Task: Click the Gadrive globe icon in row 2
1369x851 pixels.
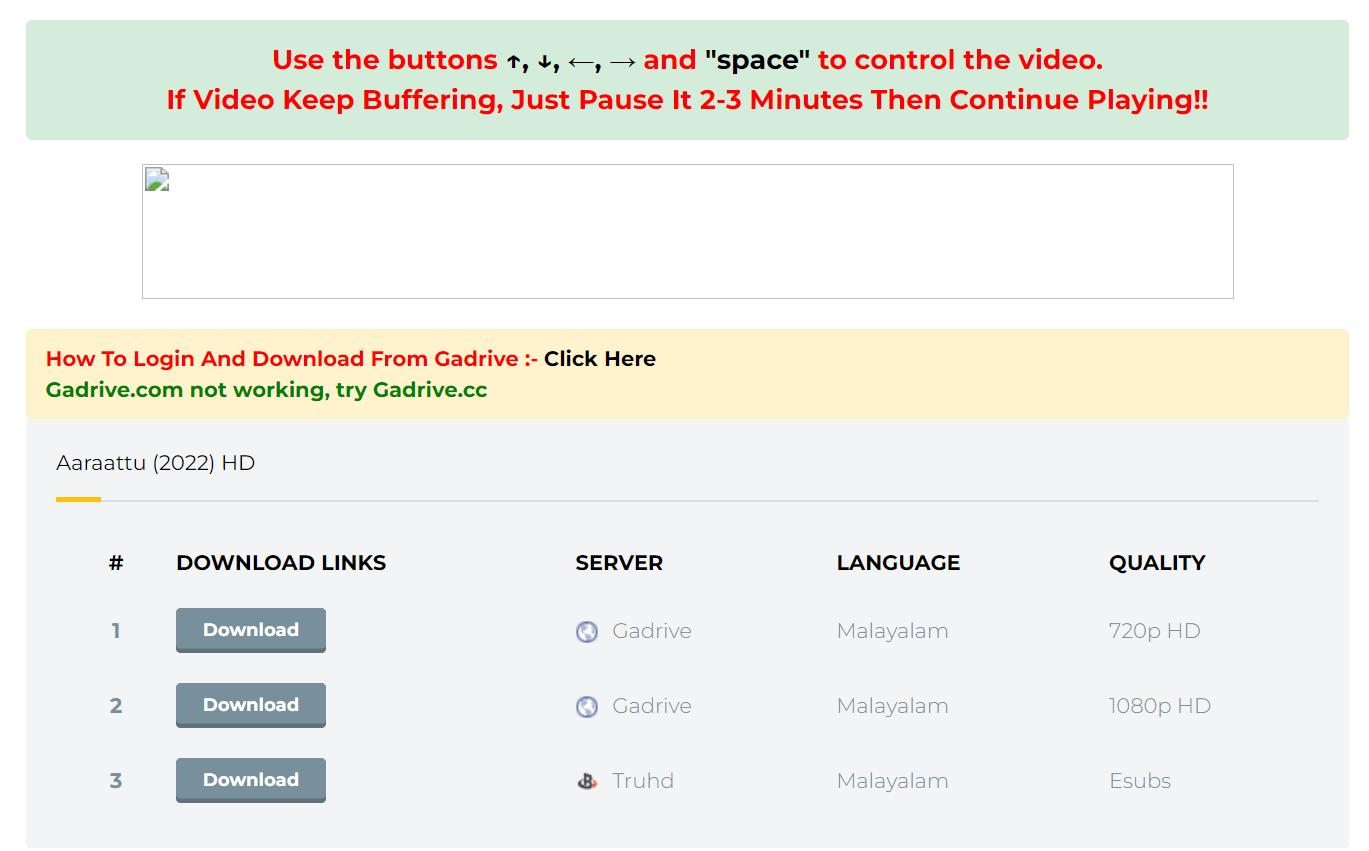Action: pos(587,707)
